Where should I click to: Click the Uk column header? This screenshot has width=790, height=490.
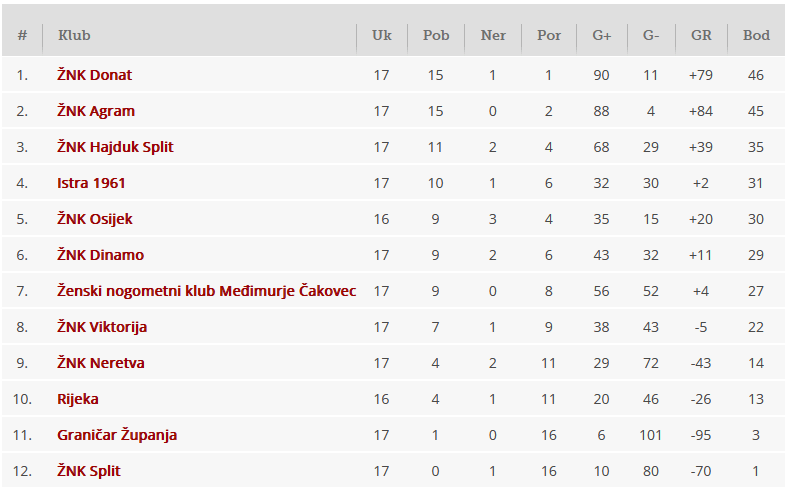click(x=381, y=35)
